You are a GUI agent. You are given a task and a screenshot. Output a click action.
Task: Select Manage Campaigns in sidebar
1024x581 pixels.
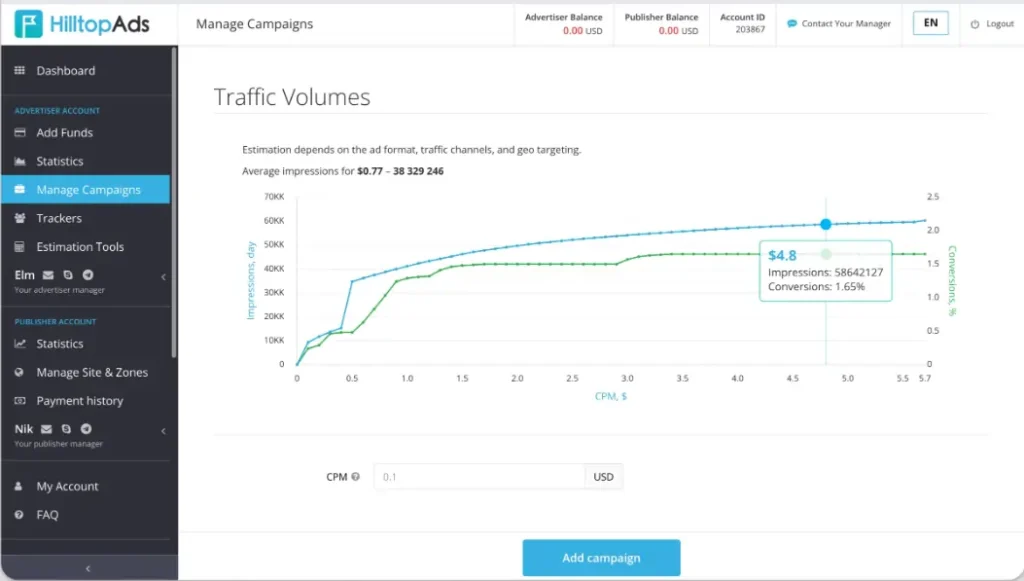86,189
